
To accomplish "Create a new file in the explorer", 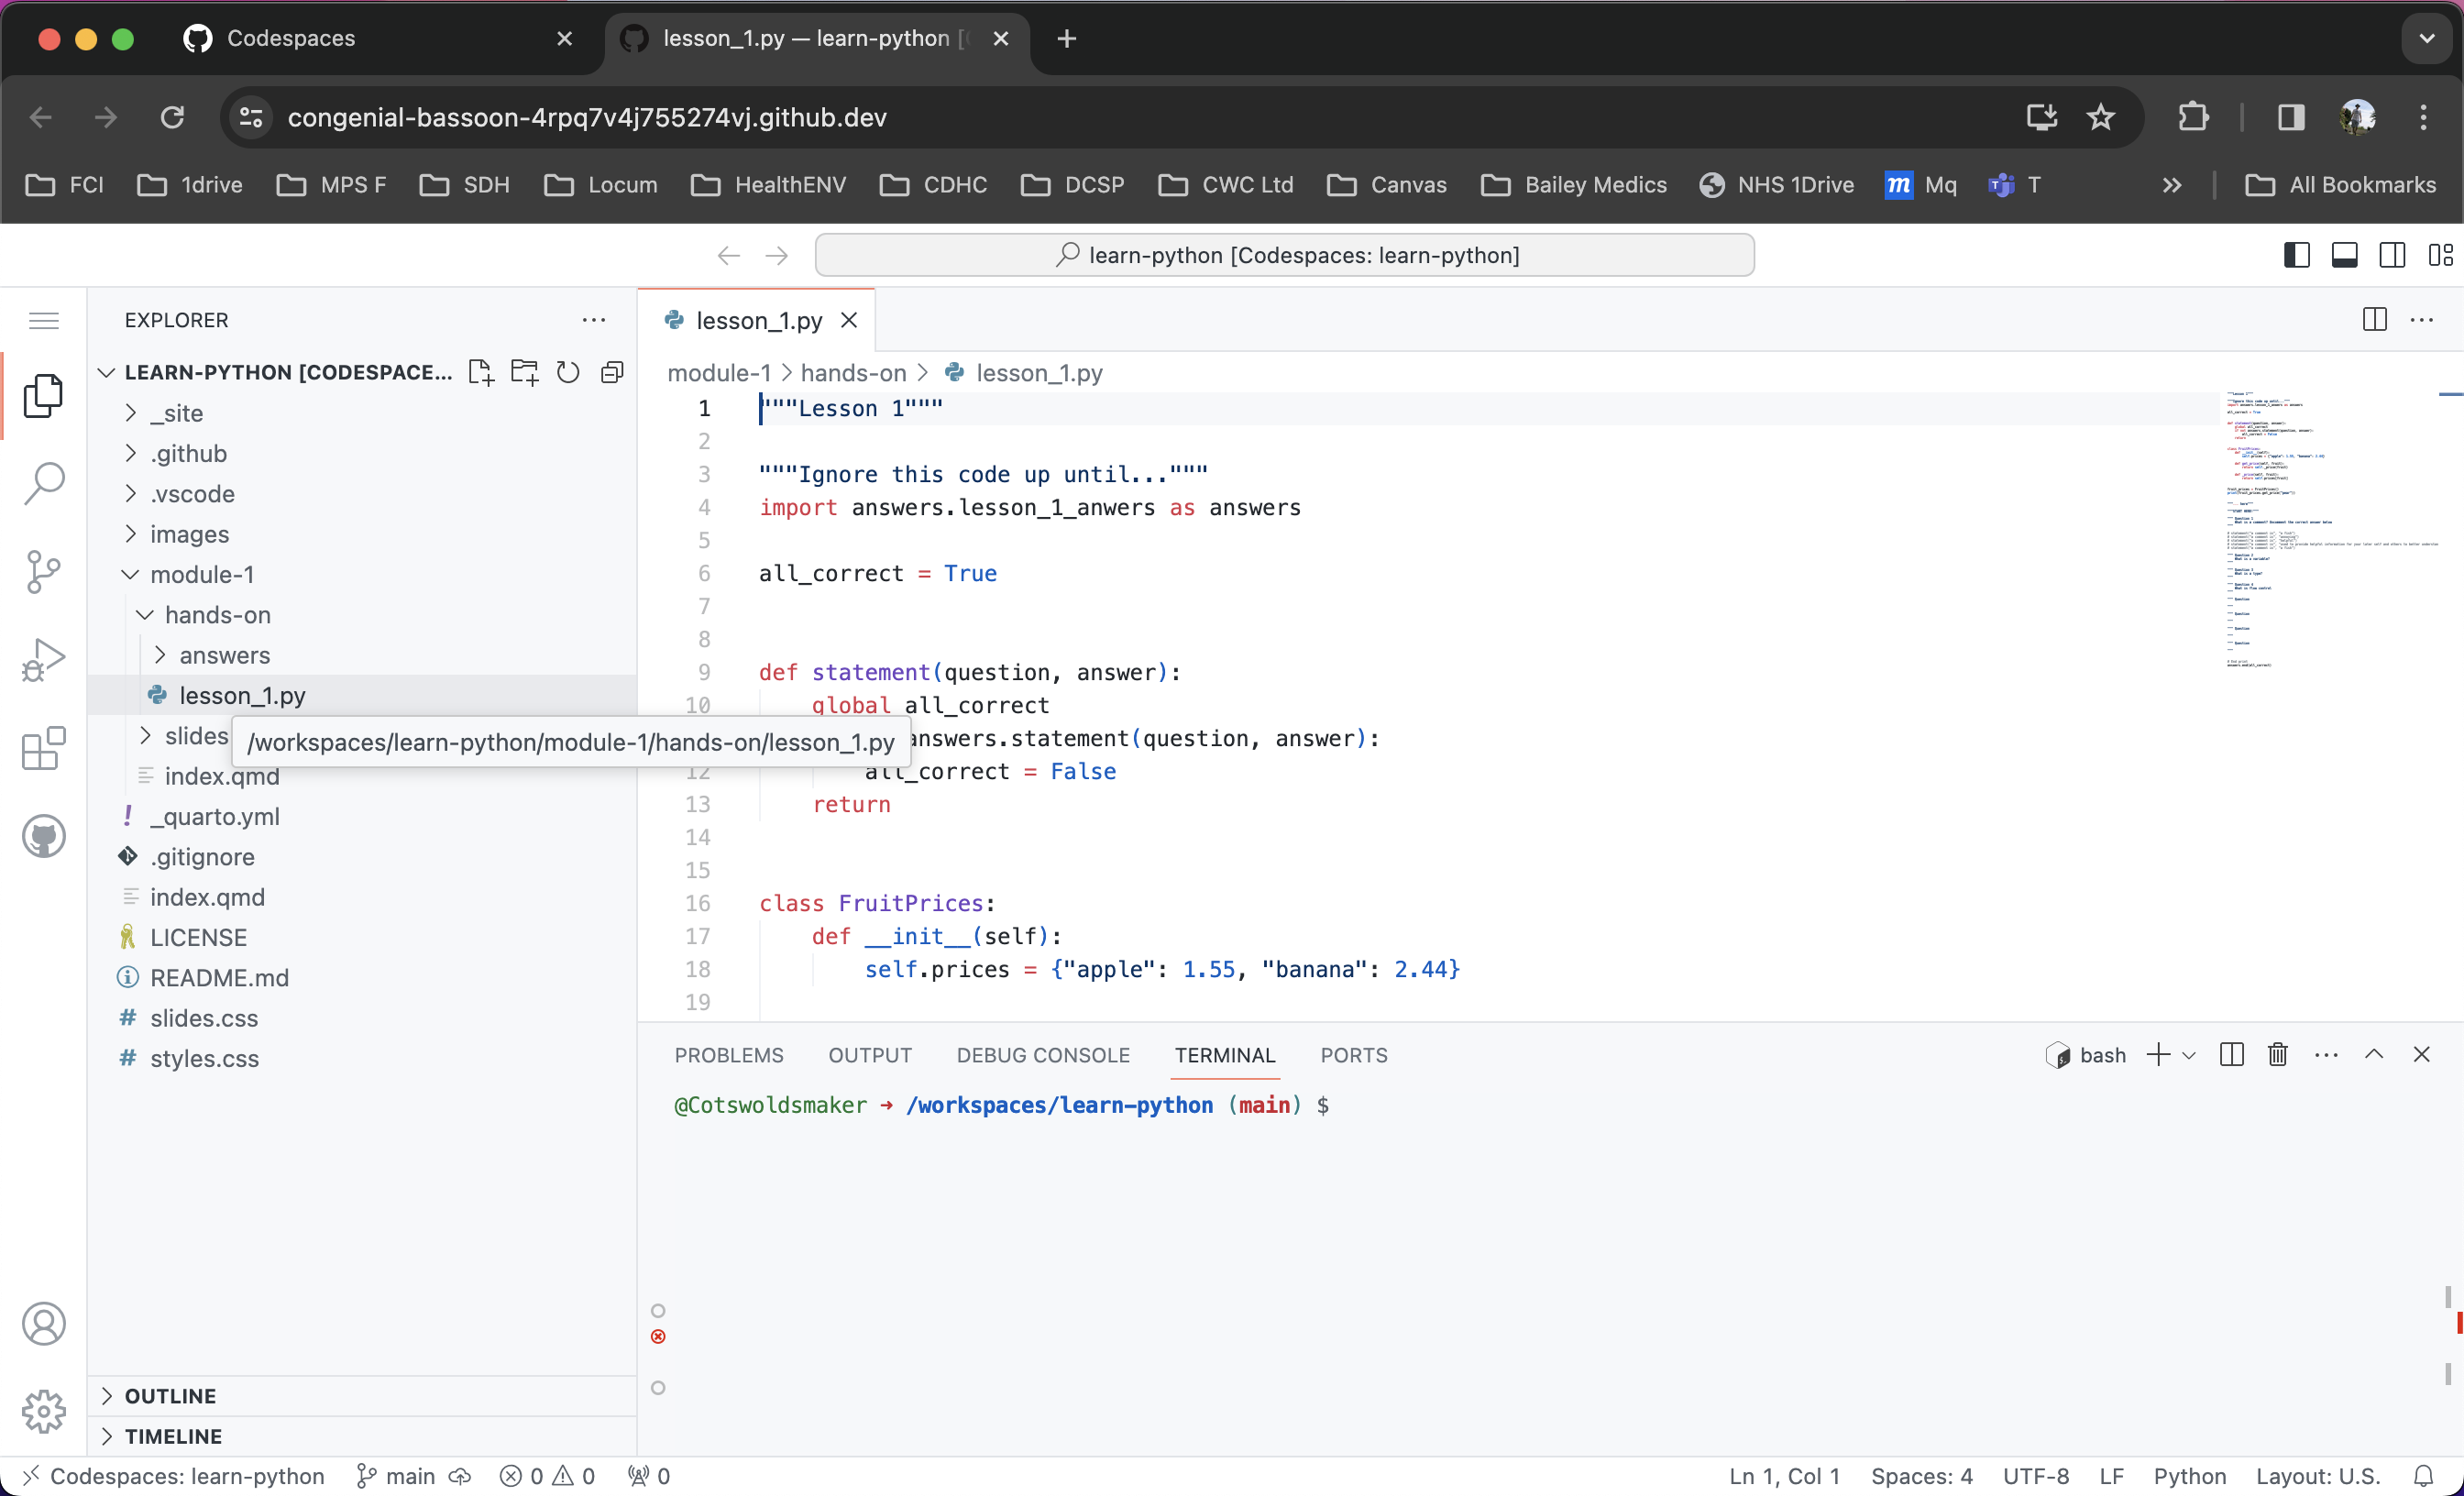I will [481, 371].
